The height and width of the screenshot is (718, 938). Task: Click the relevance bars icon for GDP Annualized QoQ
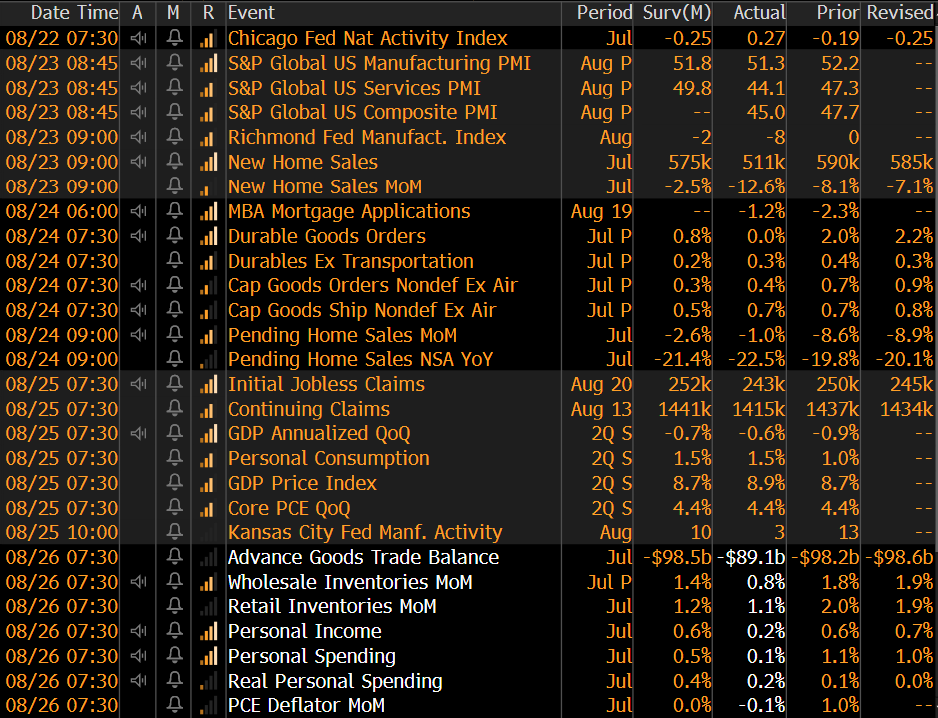tap(208, 434)
